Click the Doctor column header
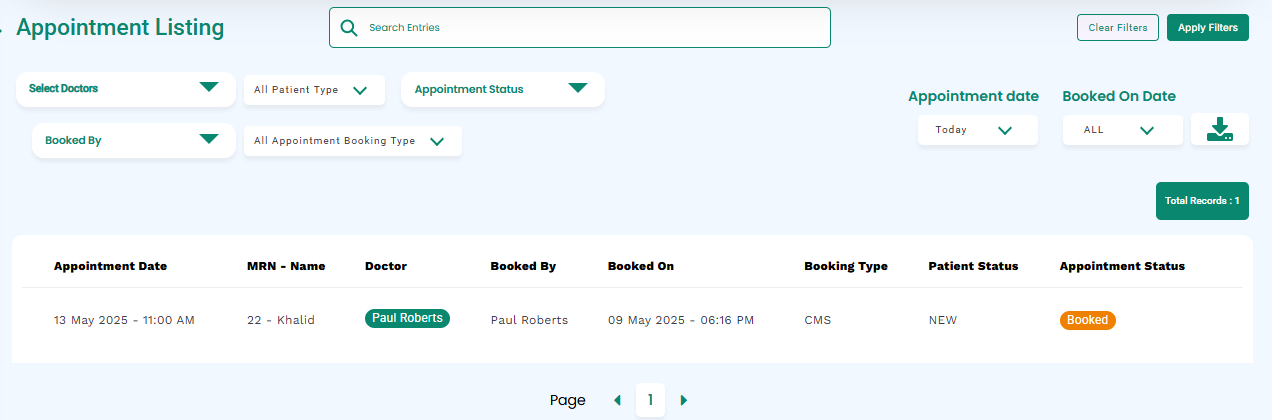The image size is (1272, 420). (386, 266)
